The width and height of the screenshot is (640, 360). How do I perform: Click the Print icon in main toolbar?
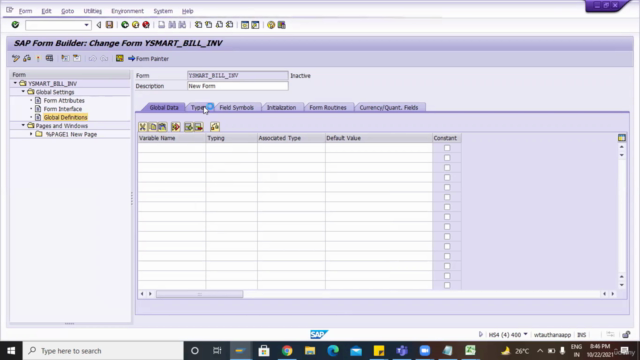(162, 25)
